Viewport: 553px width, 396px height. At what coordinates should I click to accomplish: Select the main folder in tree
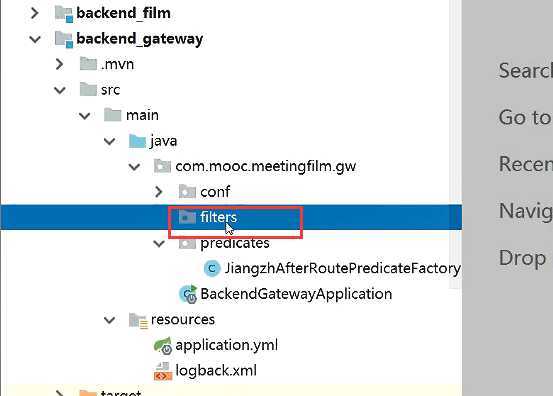142,115
